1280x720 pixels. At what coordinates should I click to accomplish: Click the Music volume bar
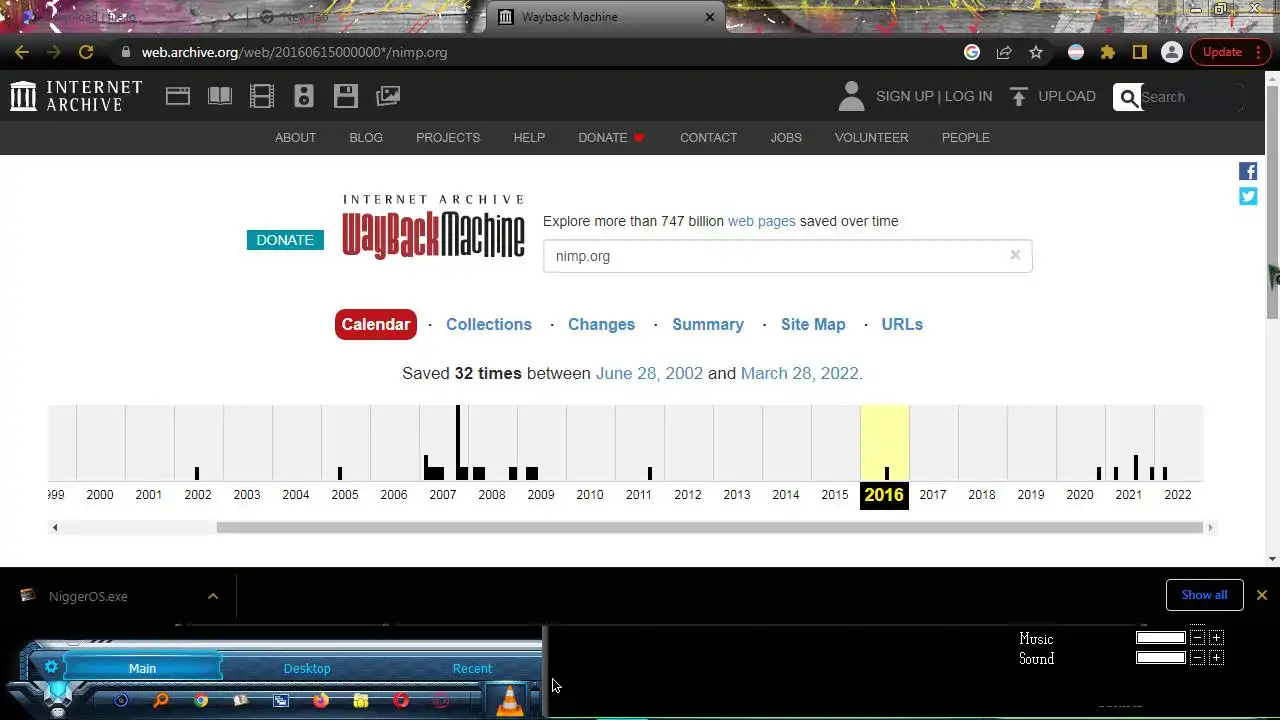coord(1161,638)
